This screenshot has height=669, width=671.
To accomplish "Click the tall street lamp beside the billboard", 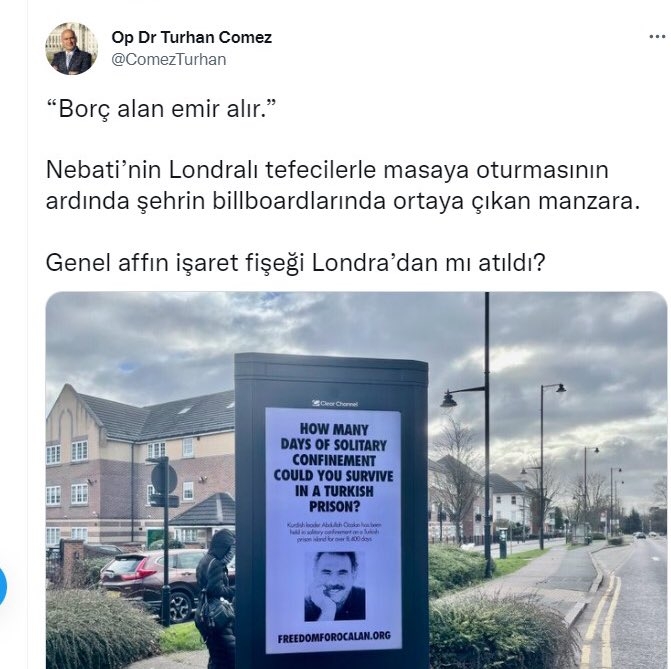I will click(x=487, y=434).
